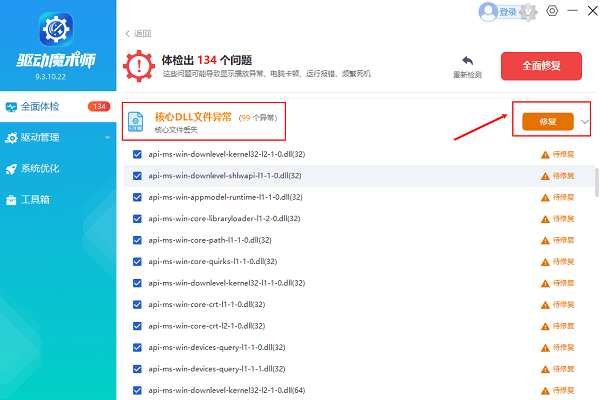The width and height of the screenshot is (600, 400).
Task: Go to 系统优化 in sidebar
Action: 58,168
